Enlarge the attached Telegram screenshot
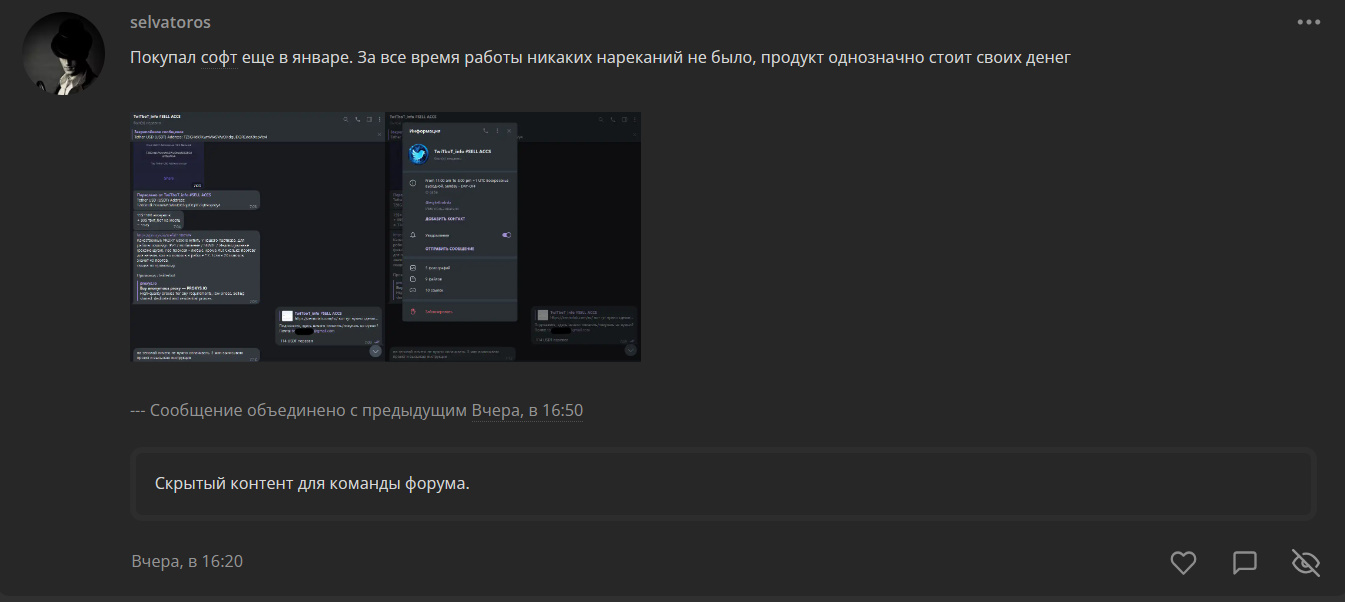This screenshot has height=602, width=1345. click(x=385, y=236)
